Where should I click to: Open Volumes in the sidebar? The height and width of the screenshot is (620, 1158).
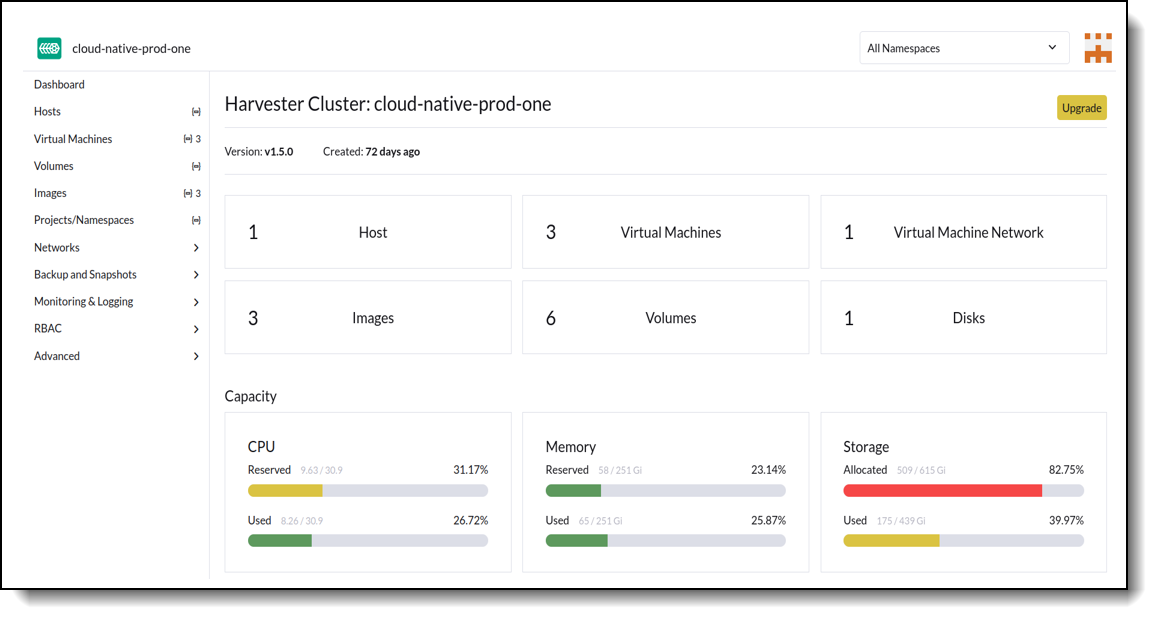[x=53, y=166]
